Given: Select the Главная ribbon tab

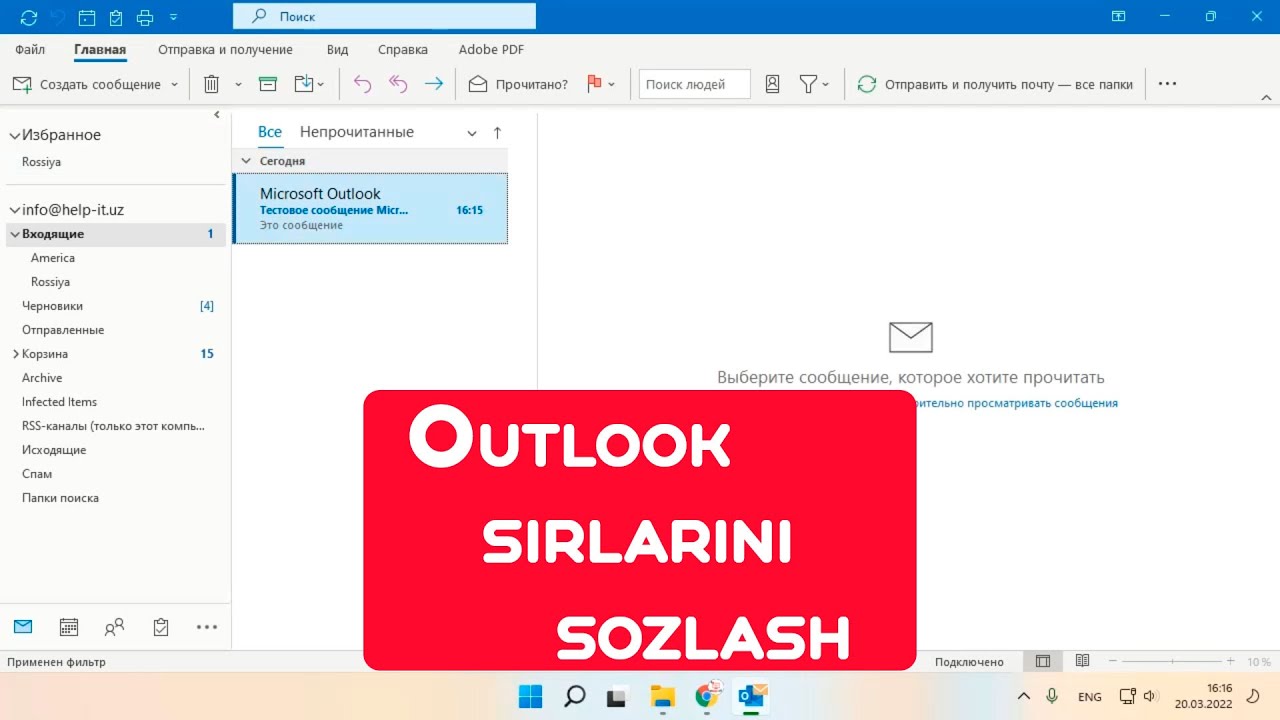Looking at the screenshot, I should point(100,49).
